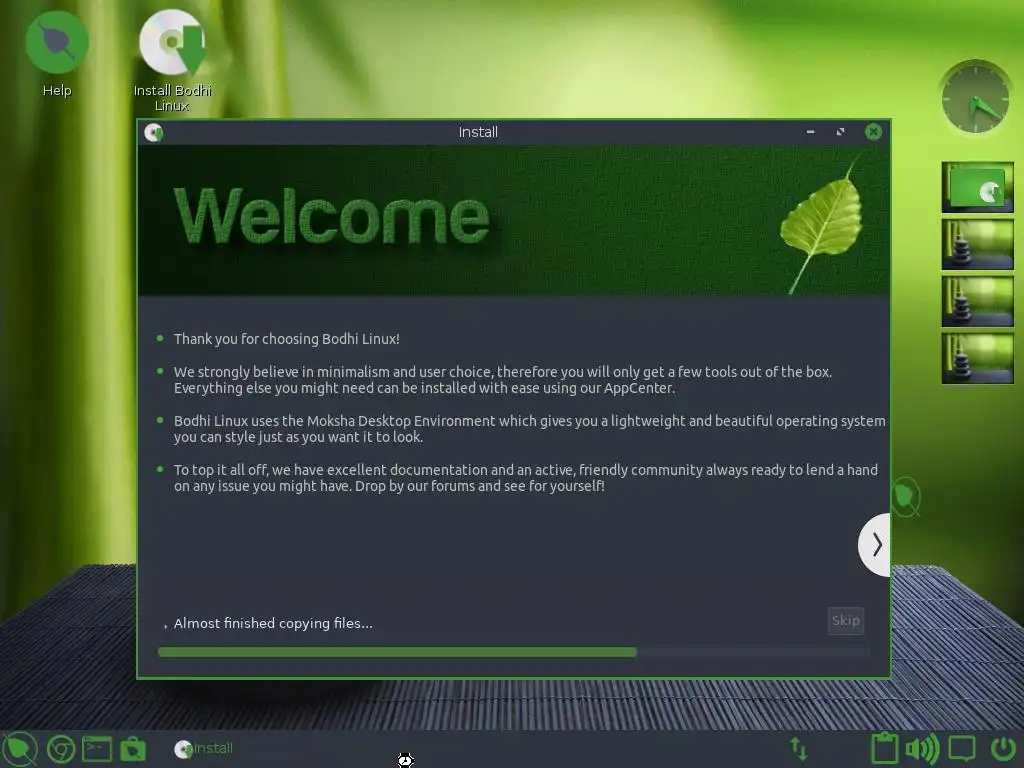1024x768 pixels.
Task: Launch the Chromium web browser from the panel
Action: coord(61,749)
